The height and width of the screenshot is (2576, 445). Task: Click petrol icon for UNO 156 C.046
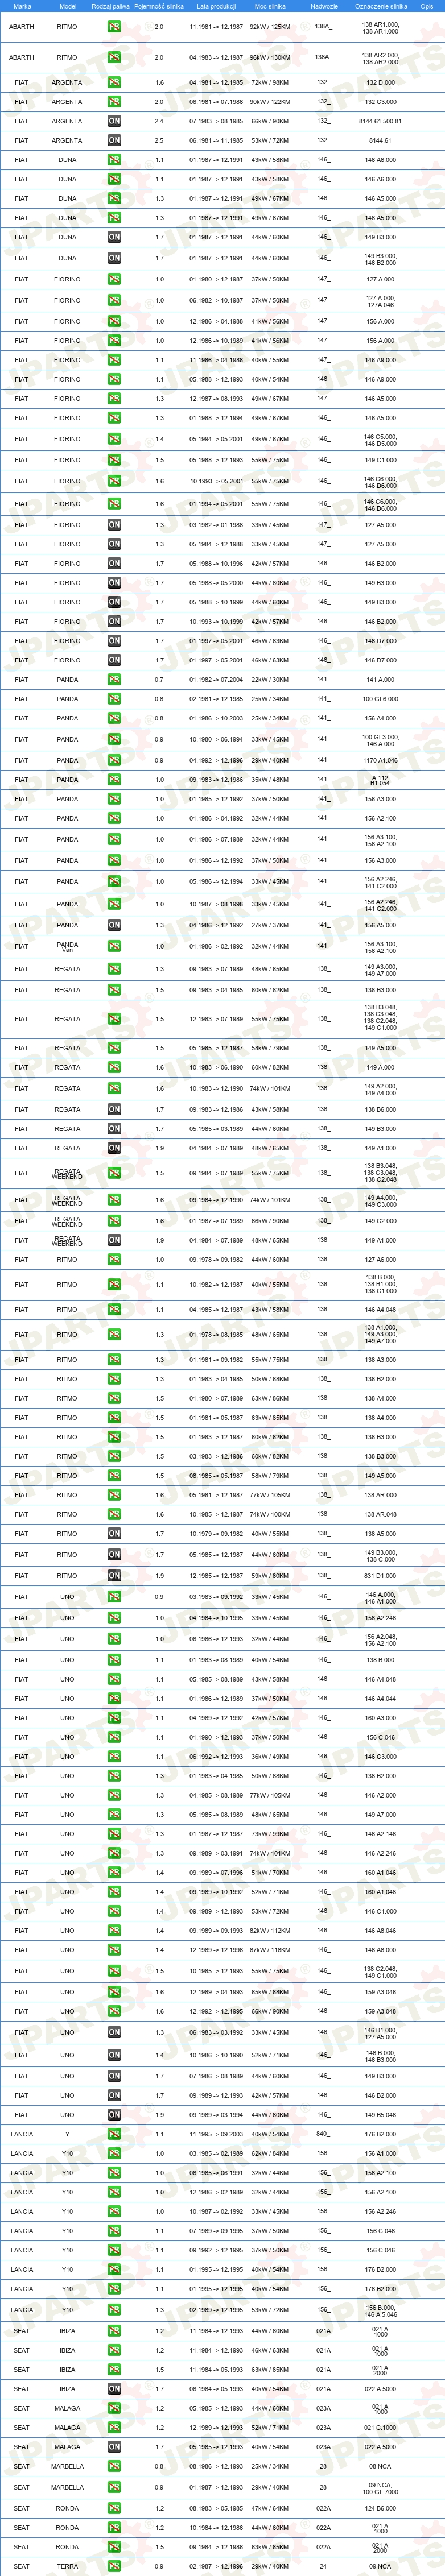114,1738
